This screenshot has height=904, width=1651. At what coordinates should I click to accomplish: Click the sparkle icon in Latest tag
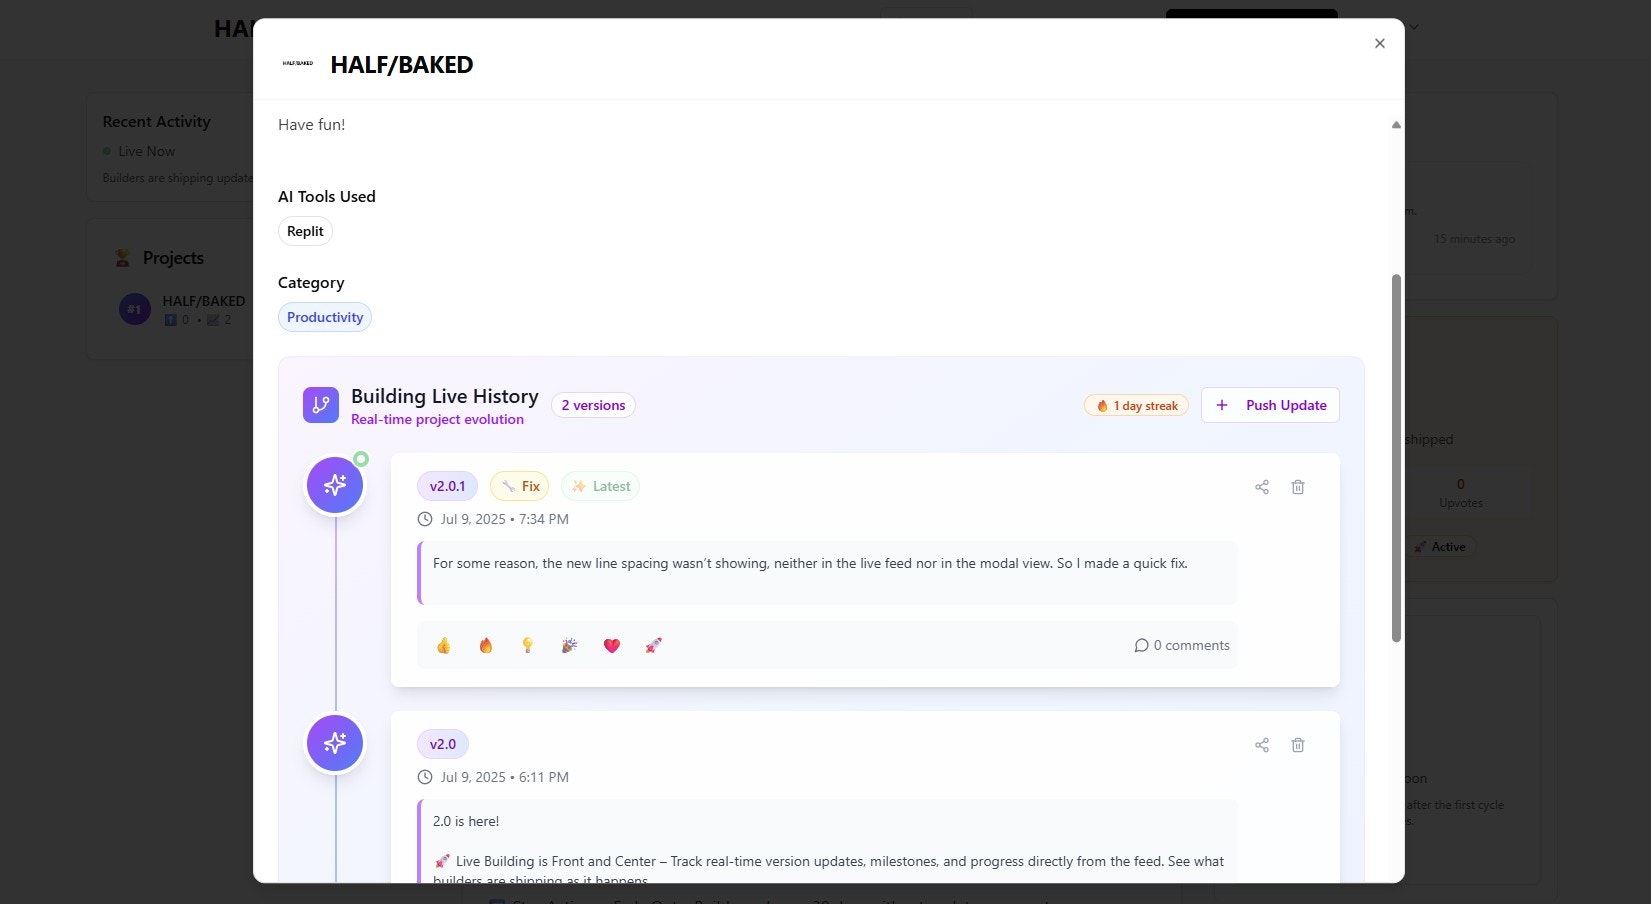579,486
